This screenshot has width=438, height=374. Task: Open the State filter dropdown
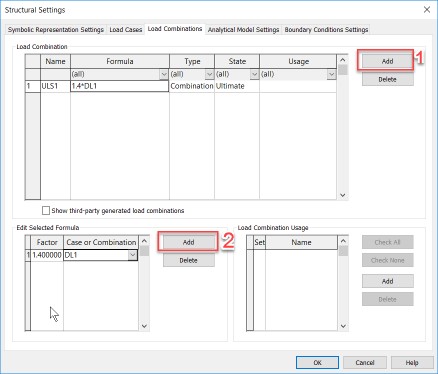(254, 74)
